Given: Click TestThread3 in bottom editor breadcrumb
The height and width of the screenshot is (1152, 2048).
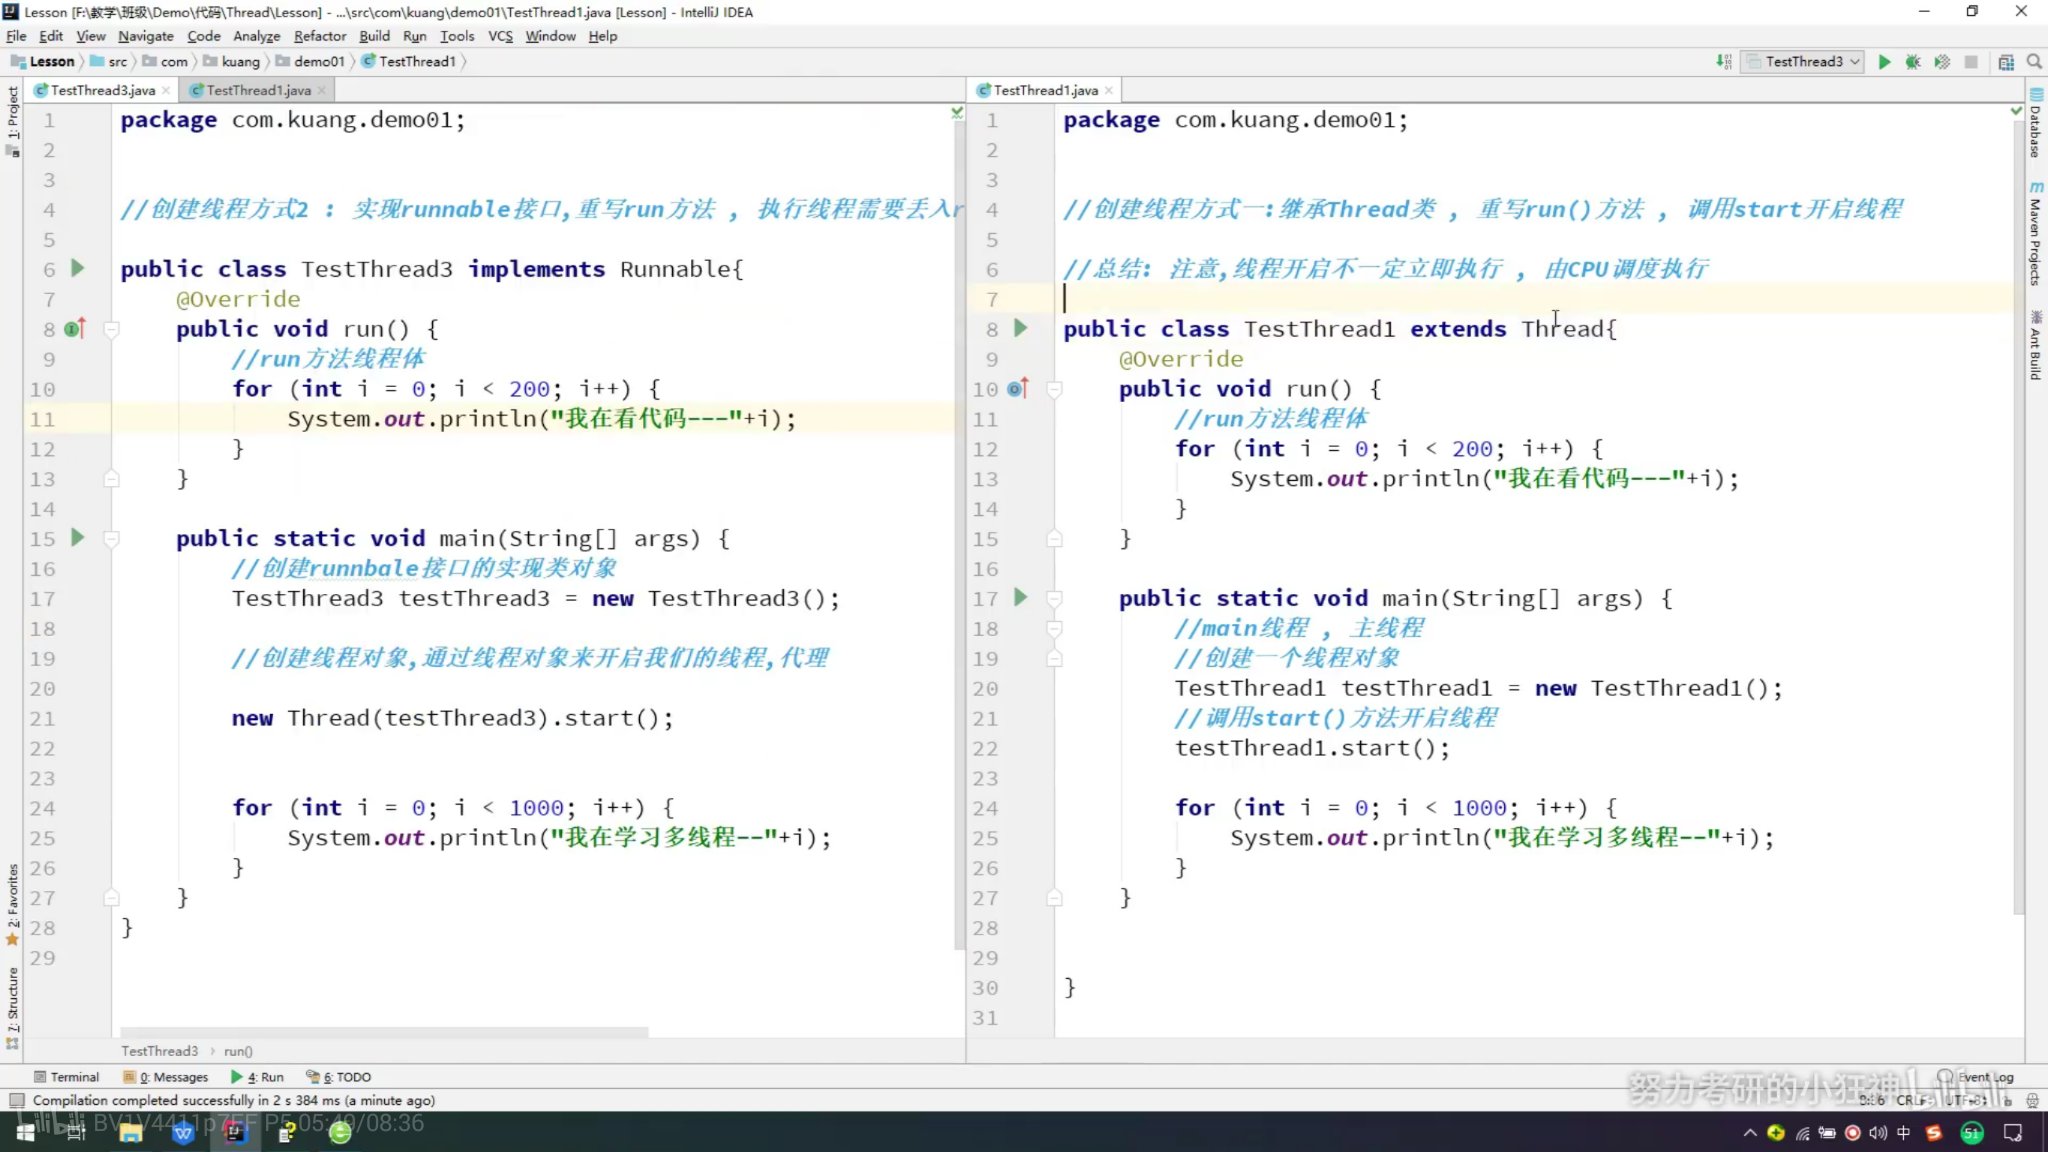Looking at the screenshot, I should (160, 1051).
